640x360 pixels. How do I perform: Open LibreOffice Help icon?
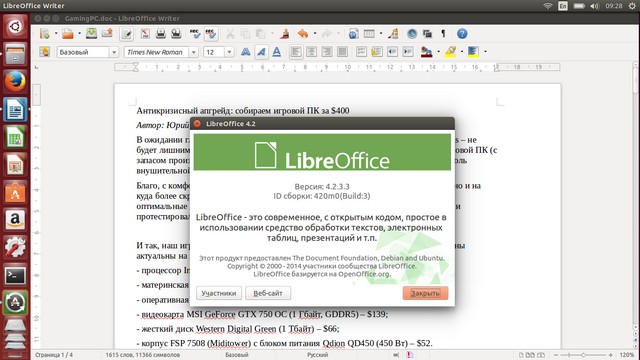point(462,34)
